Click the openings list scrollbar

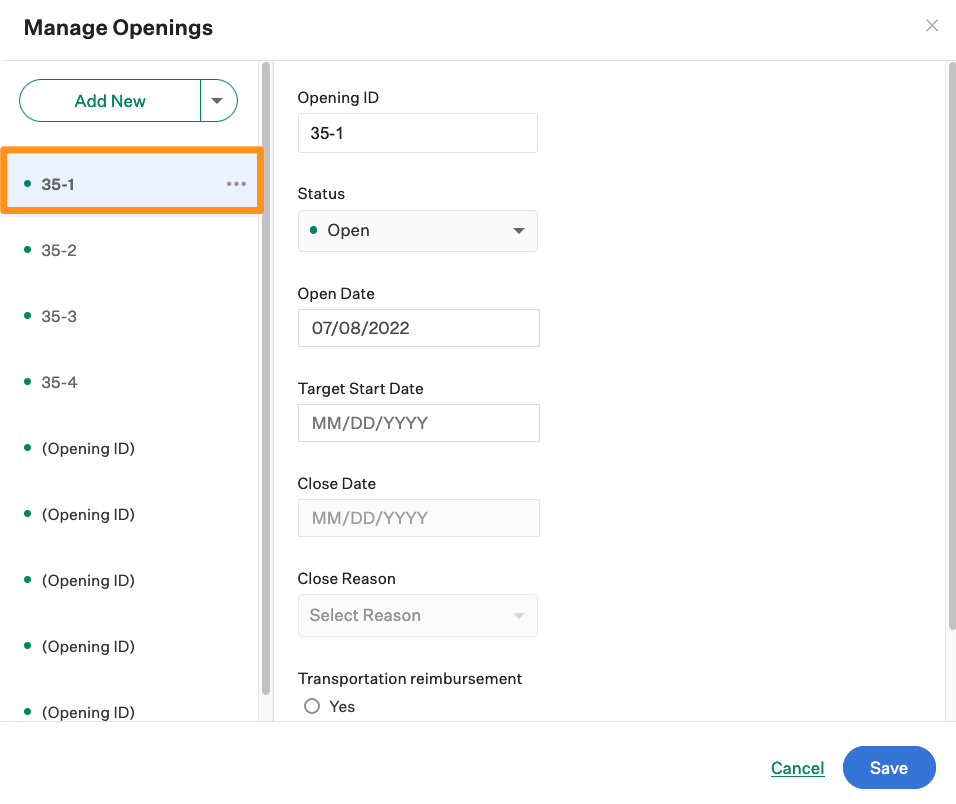(x=267, y=380)
